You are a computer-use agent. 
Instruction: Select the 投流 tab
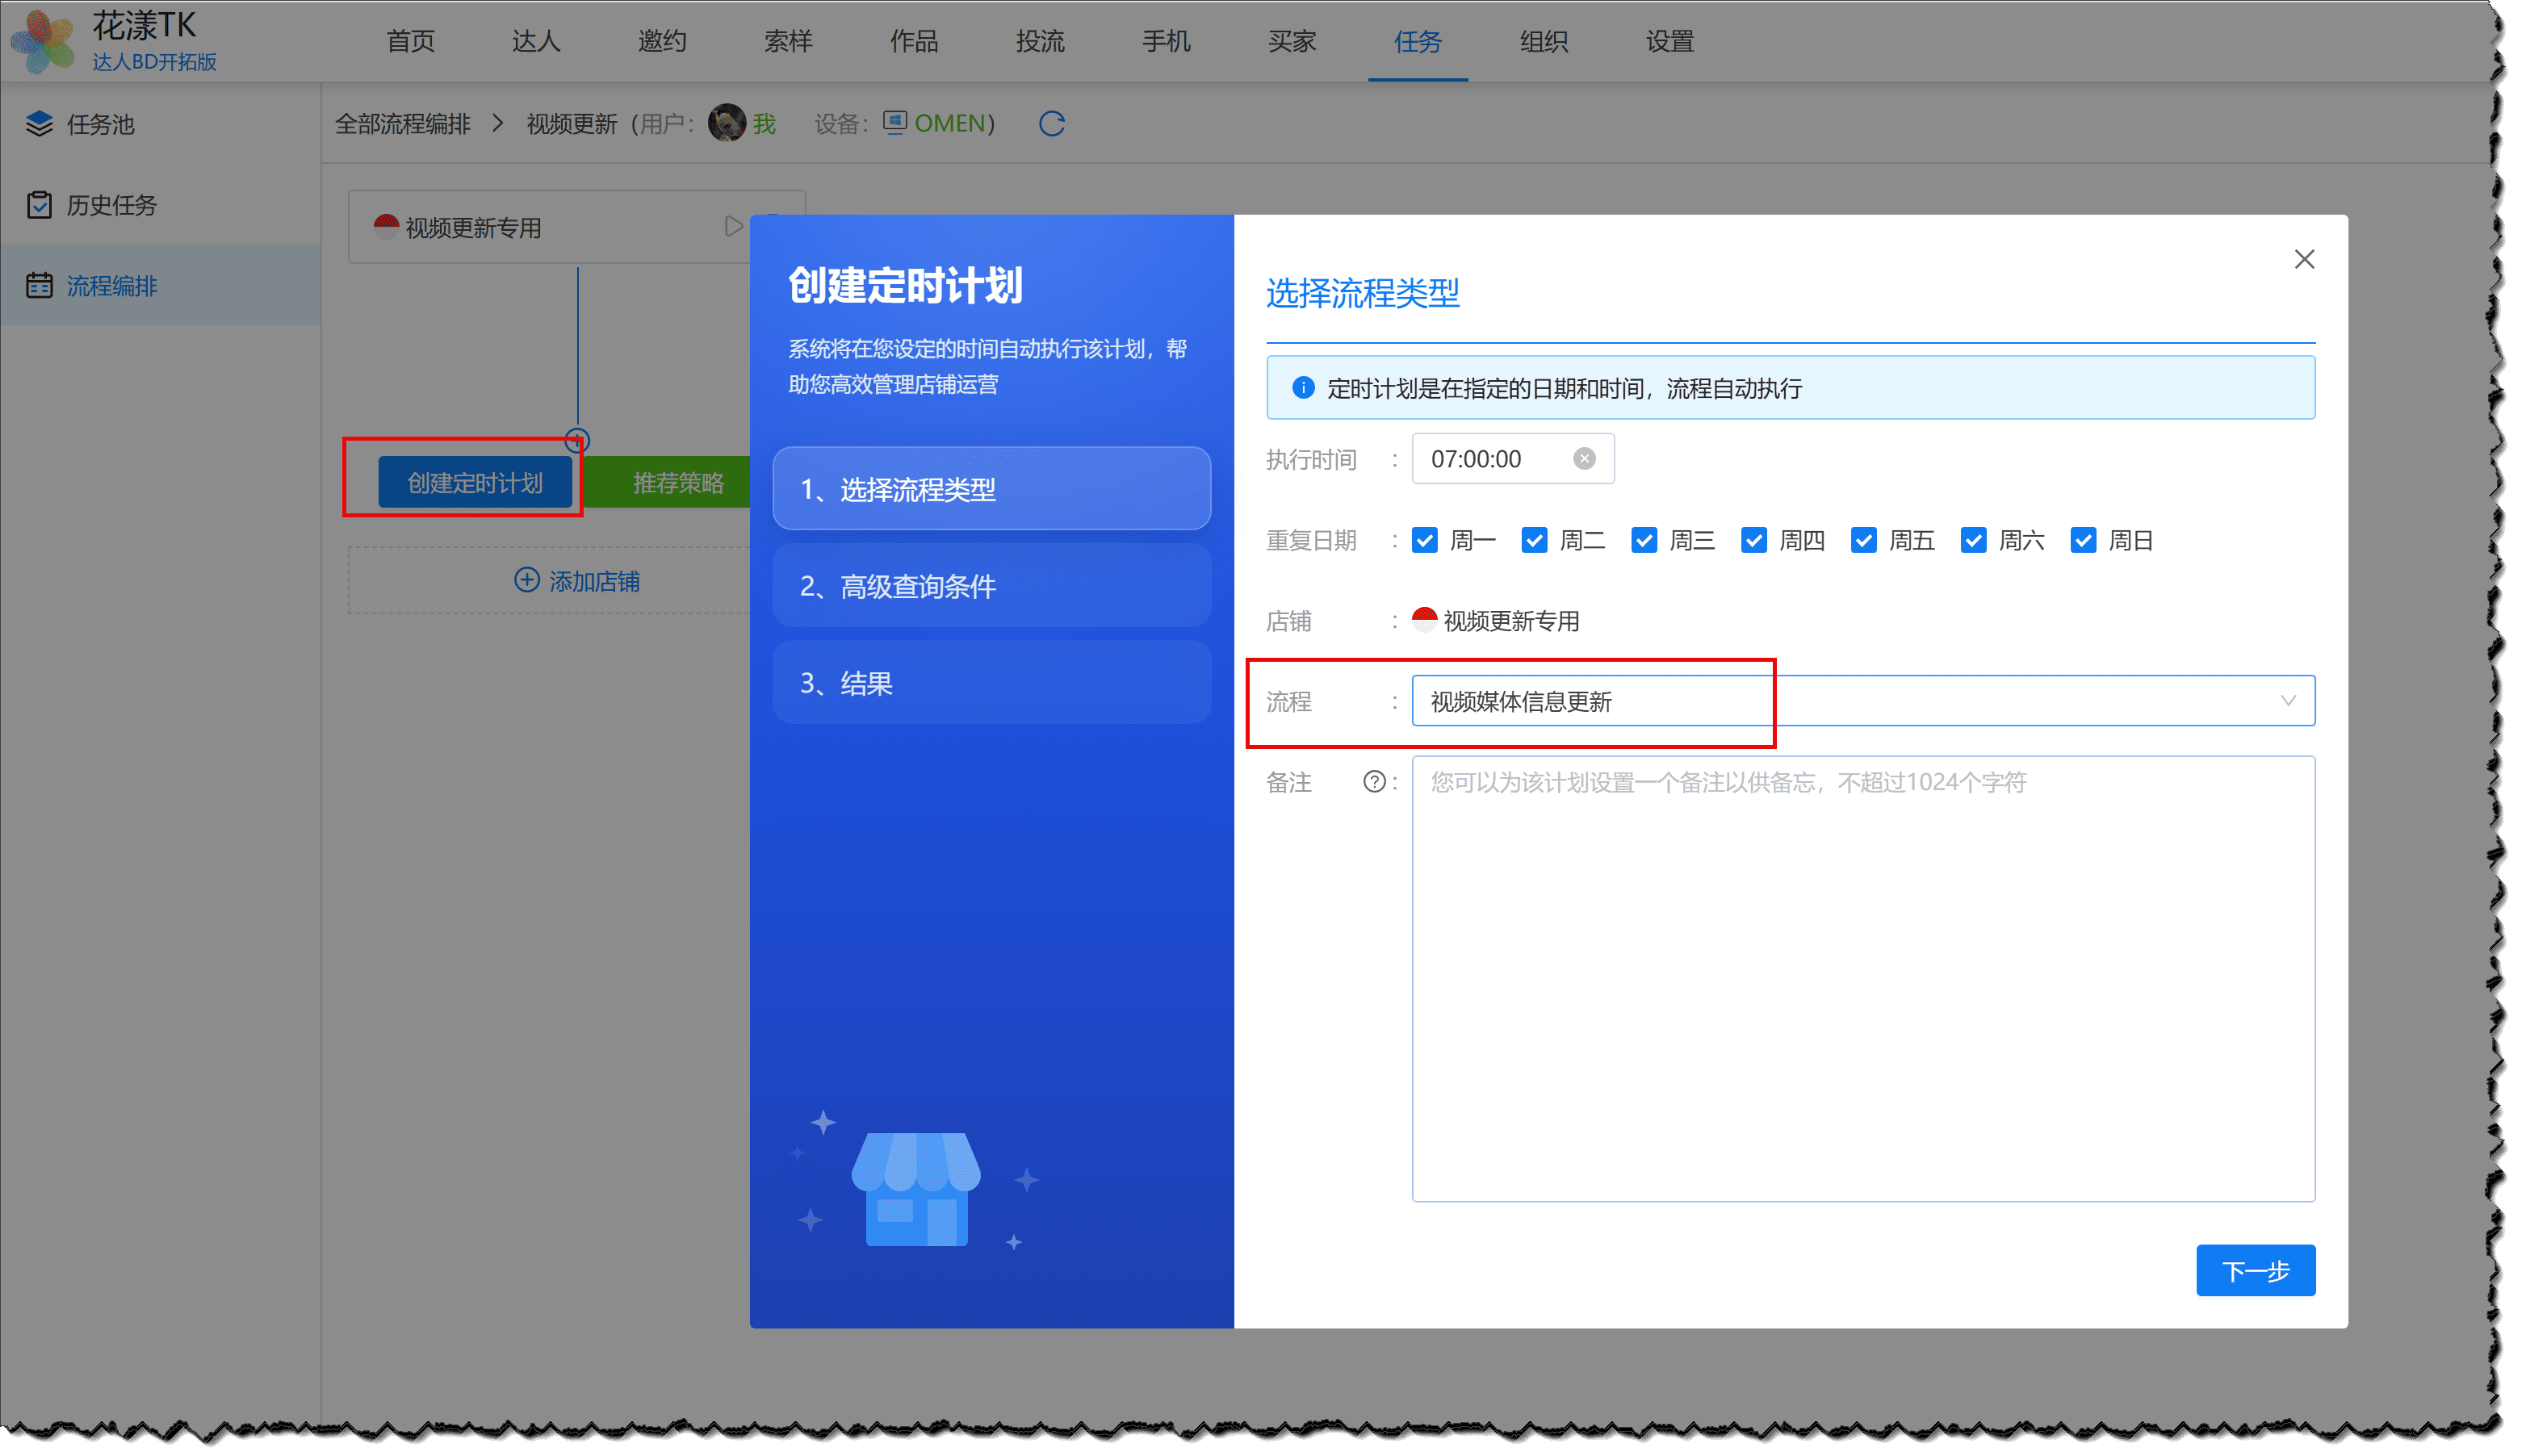(x=1040, y=41)
